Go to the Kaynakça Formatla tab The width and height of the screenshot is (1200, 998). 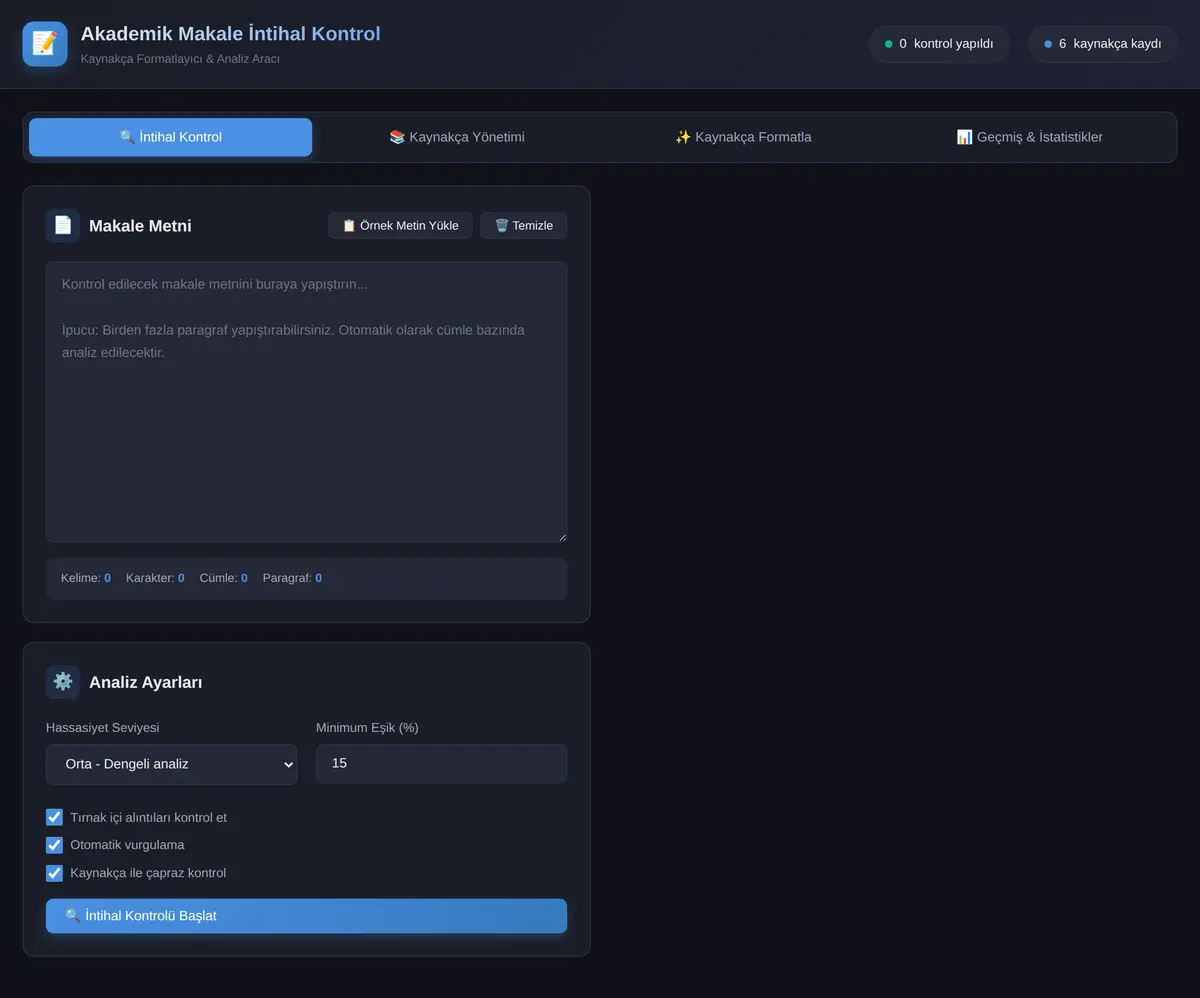[x=743, y=137]
